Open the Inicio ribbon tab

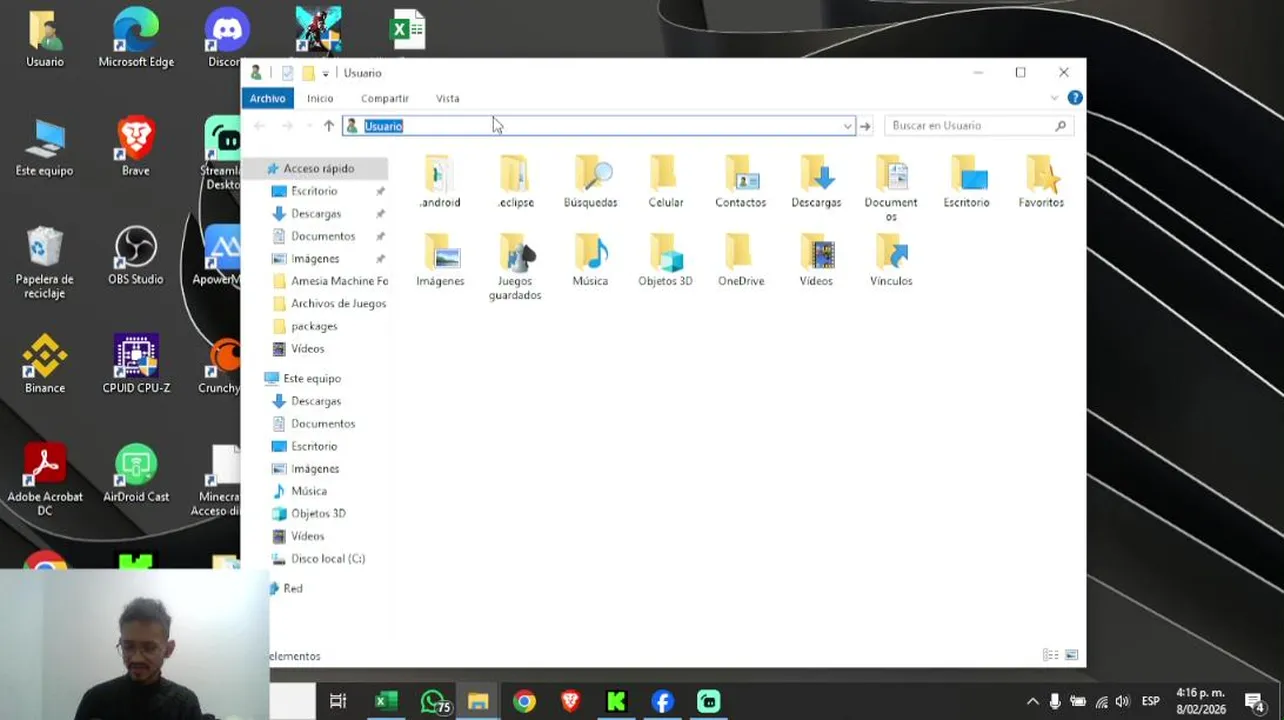coord(320,98)
